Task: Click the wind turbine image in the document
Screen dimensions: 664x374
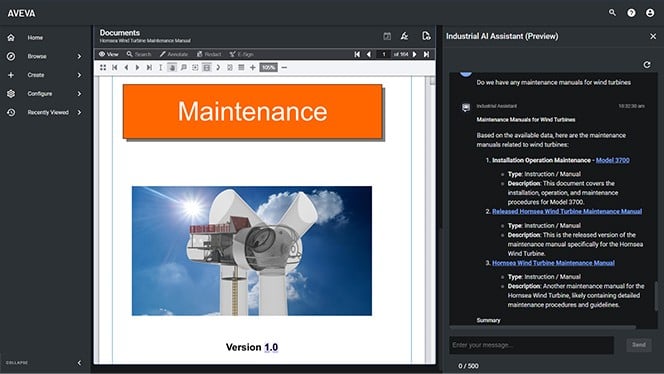Action: [252, 251]
